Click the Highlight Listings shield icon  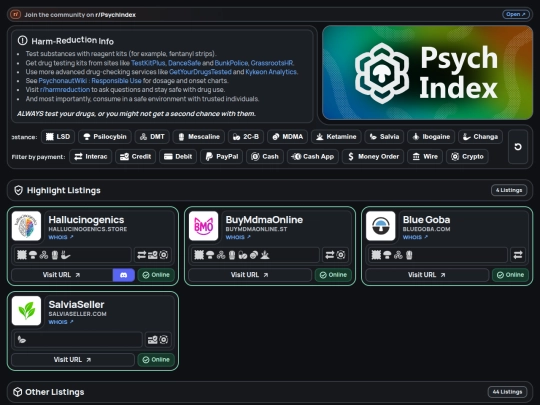pyautogui.click(x=19, y=190)
